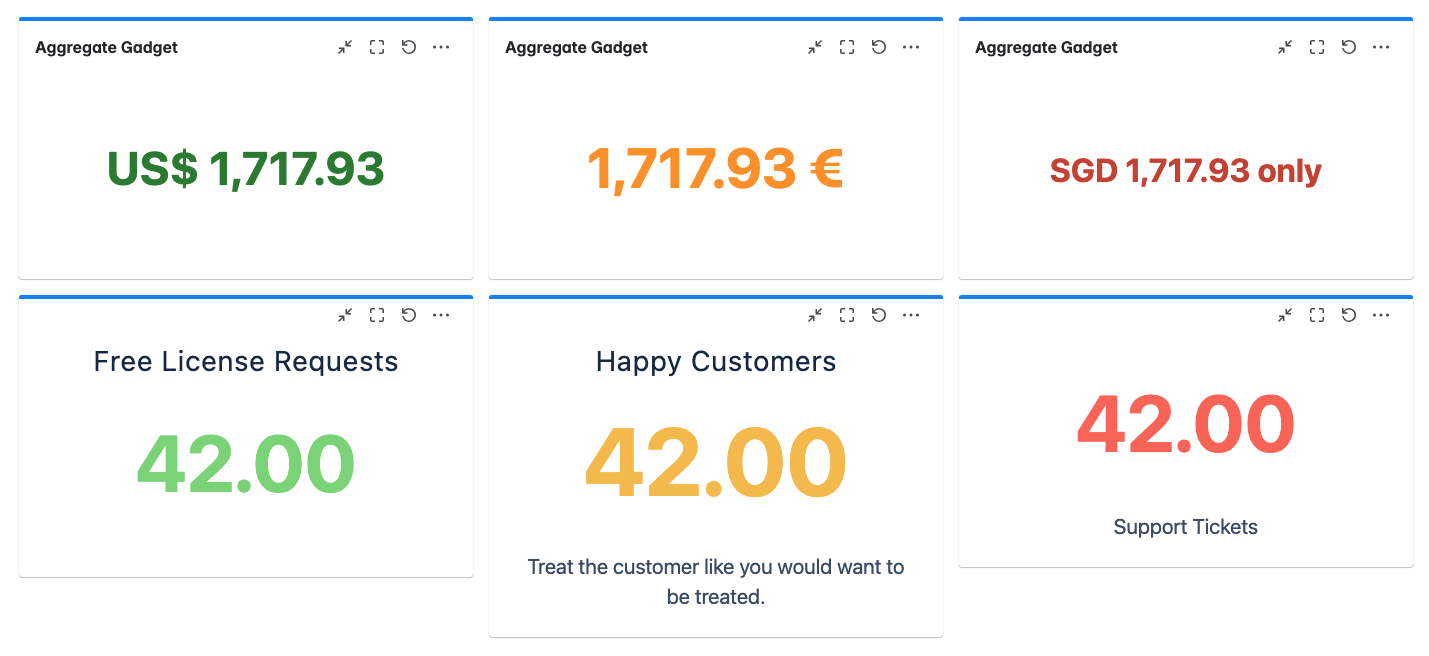Click the Support Tickets label
Image resolution: width=1429 pixels, height=656 pixels.
click(1185, 527)
